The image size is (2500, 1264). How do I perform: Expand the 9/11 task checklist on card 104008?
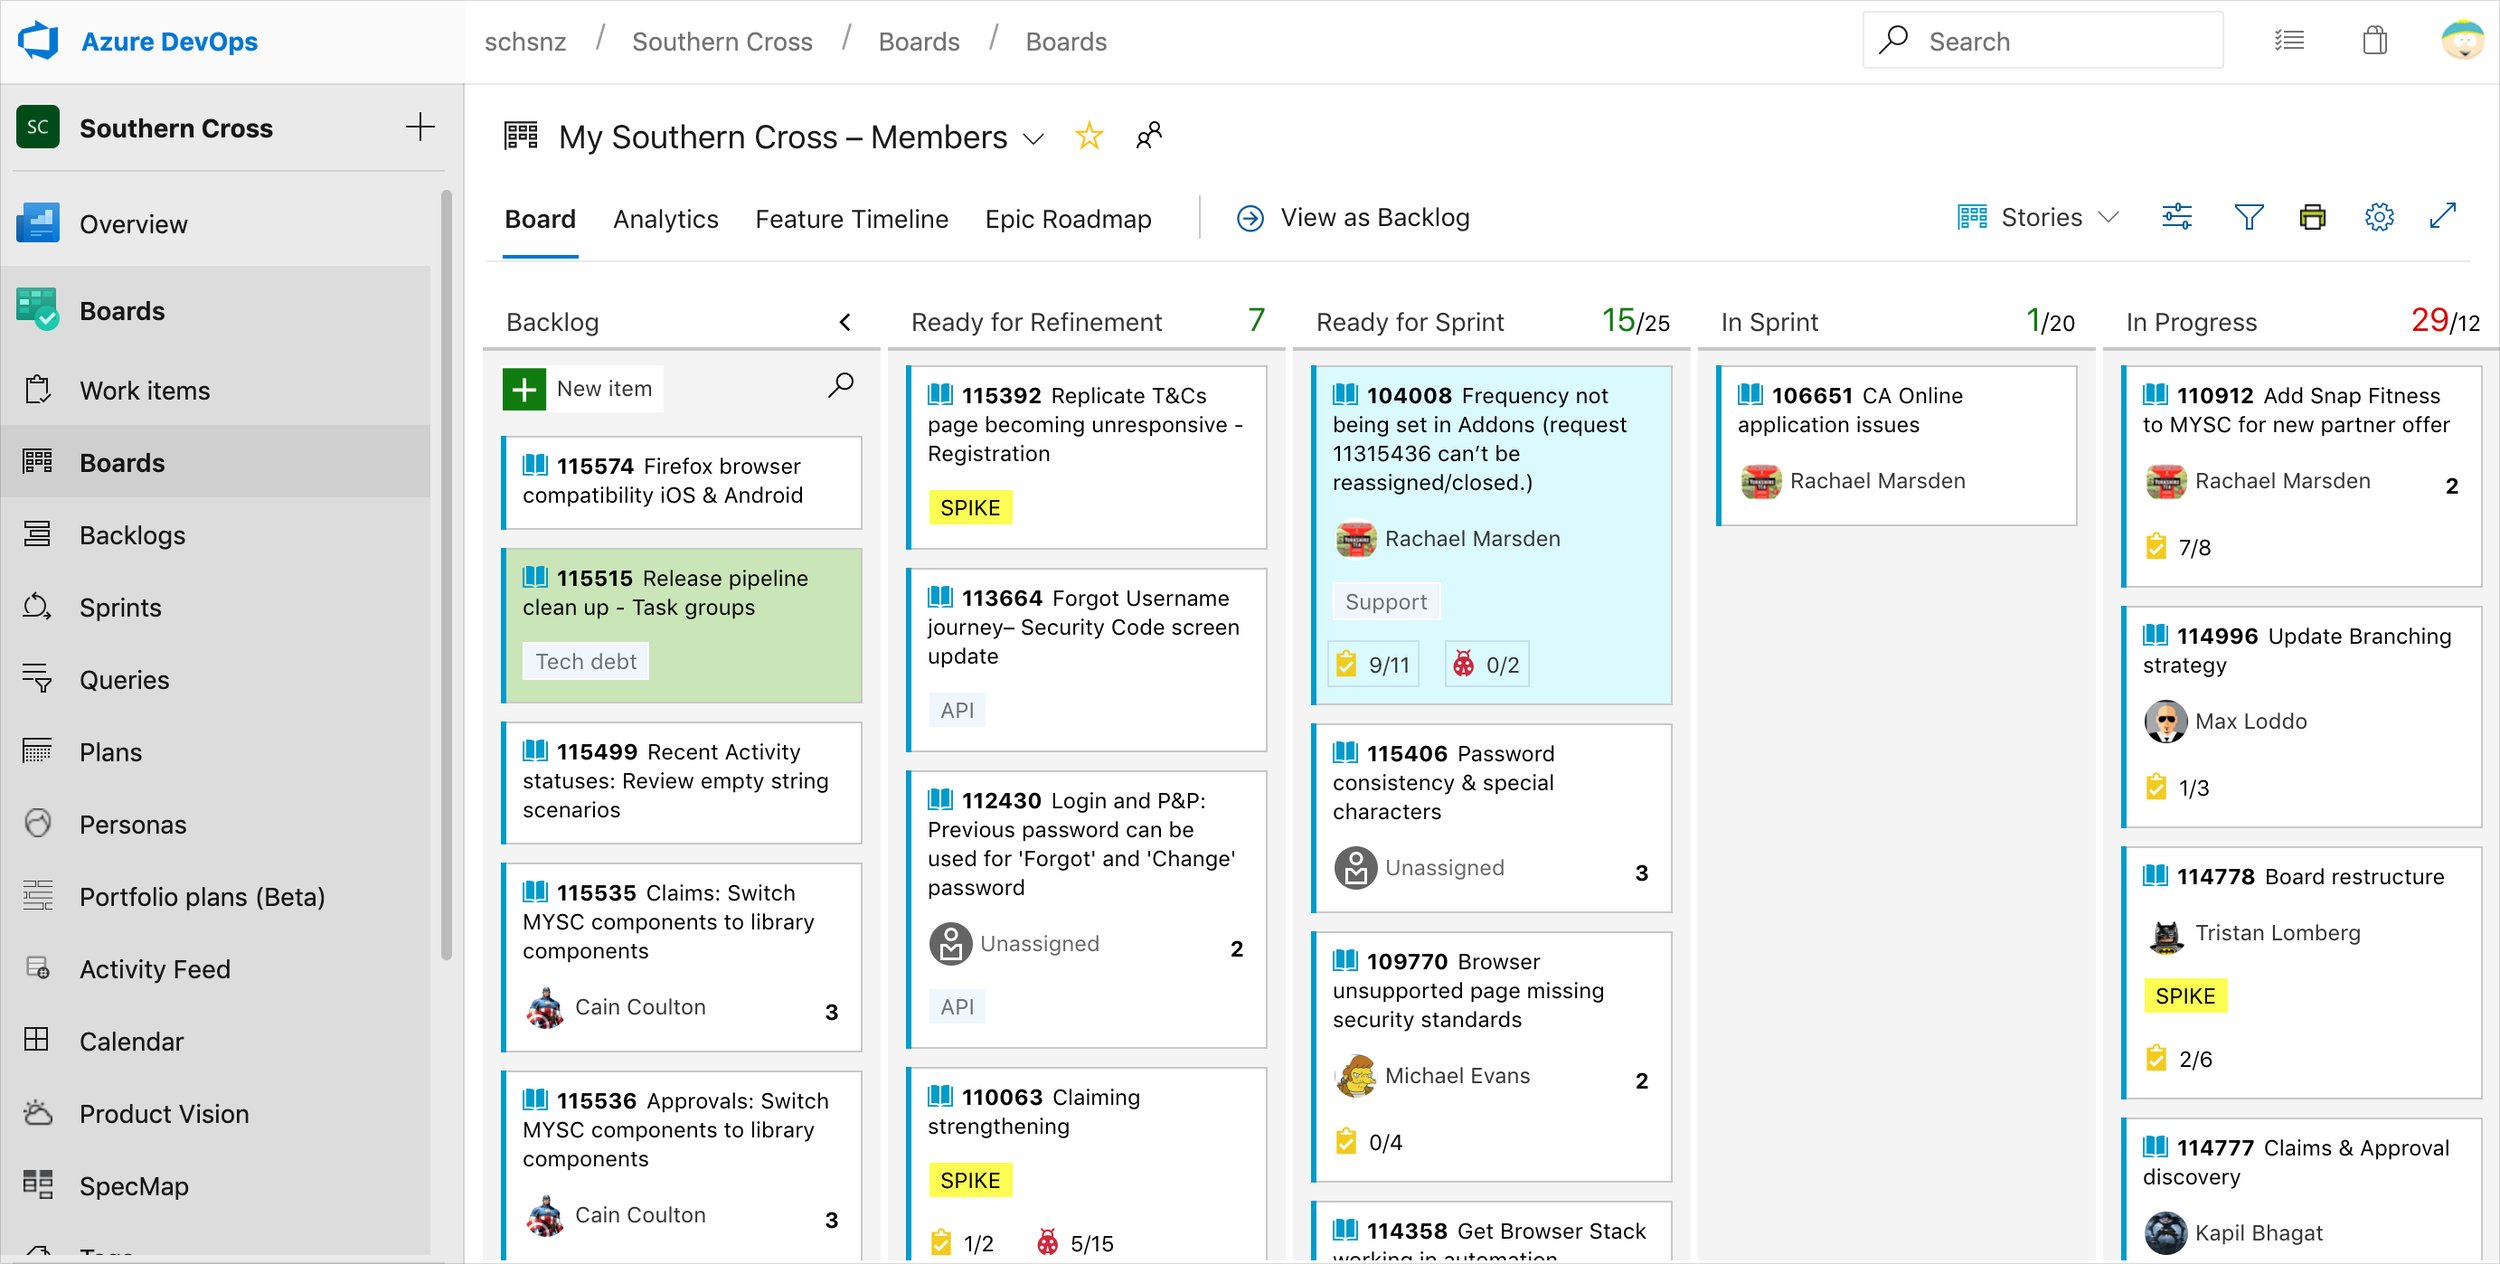click(x=1374, y=664)
